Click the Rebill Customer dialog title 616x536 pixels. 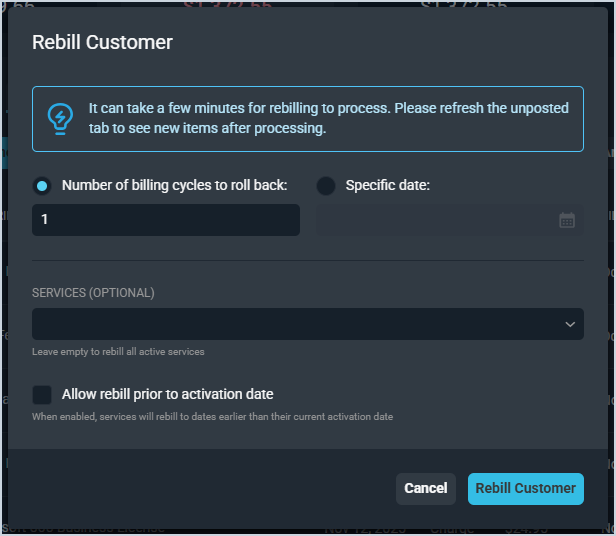pos(102,42)
